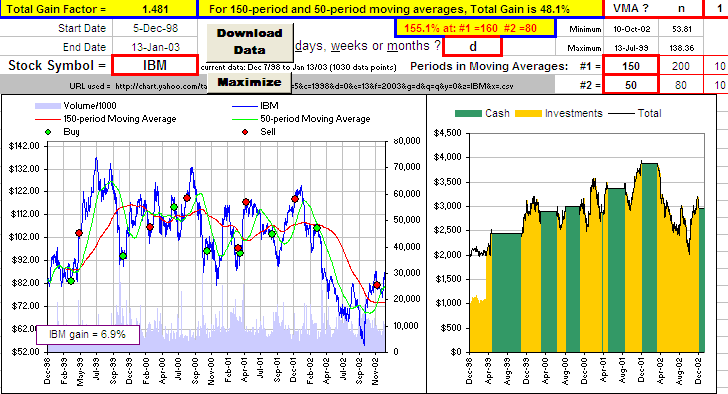Select the cell with value 200

(681, 66)
